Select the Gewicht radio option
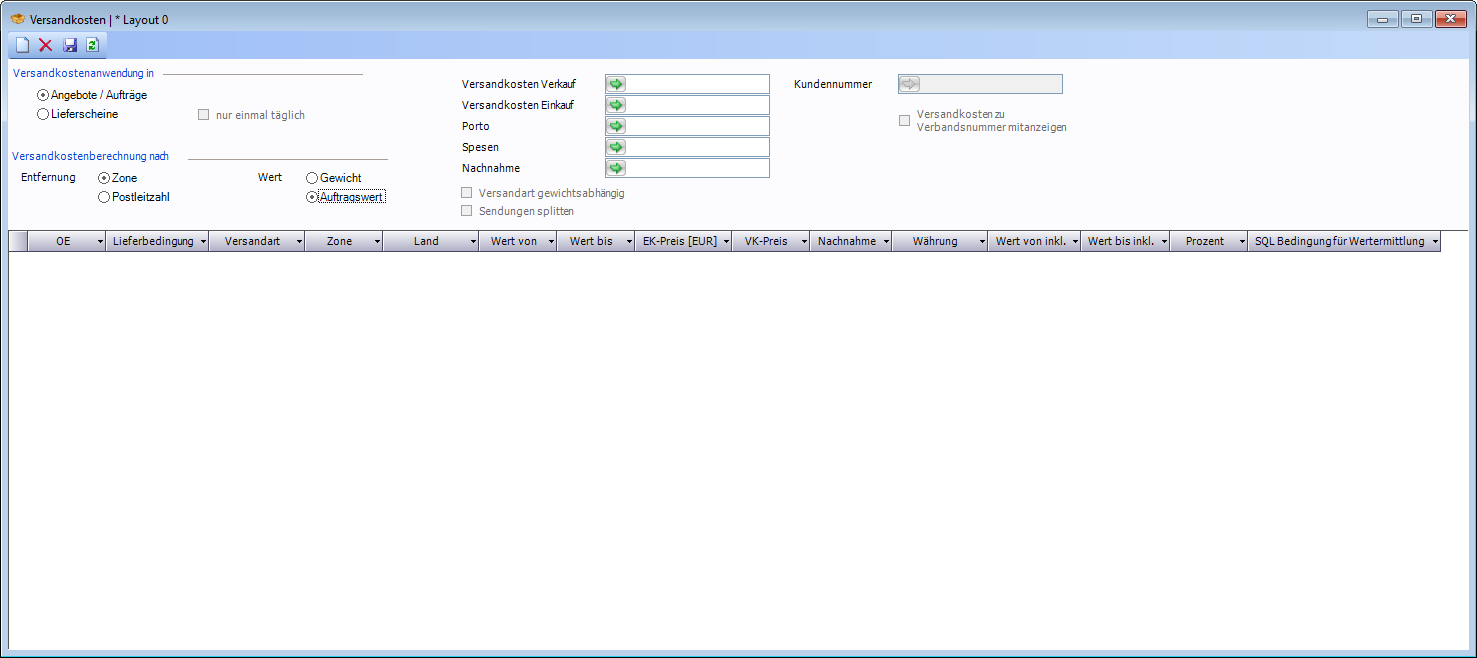1477x658 pixels. pos(312,178)
